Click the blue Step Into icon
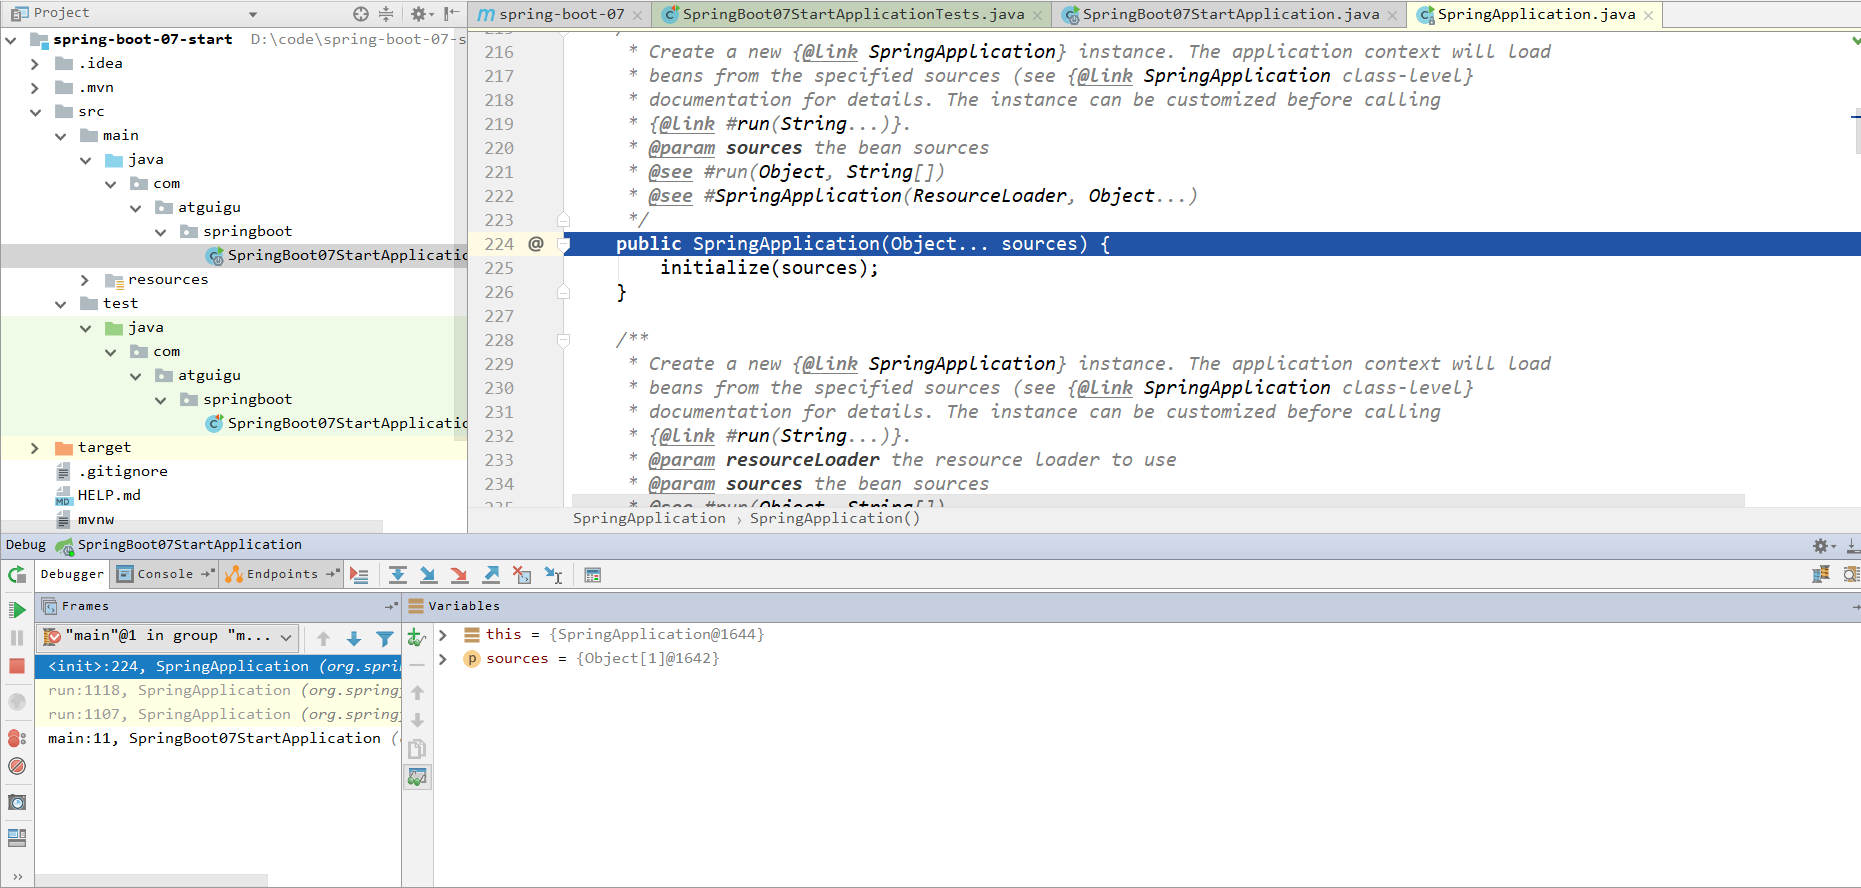The width and height of the screenshot is (1861, 888). tap(428, 575)
